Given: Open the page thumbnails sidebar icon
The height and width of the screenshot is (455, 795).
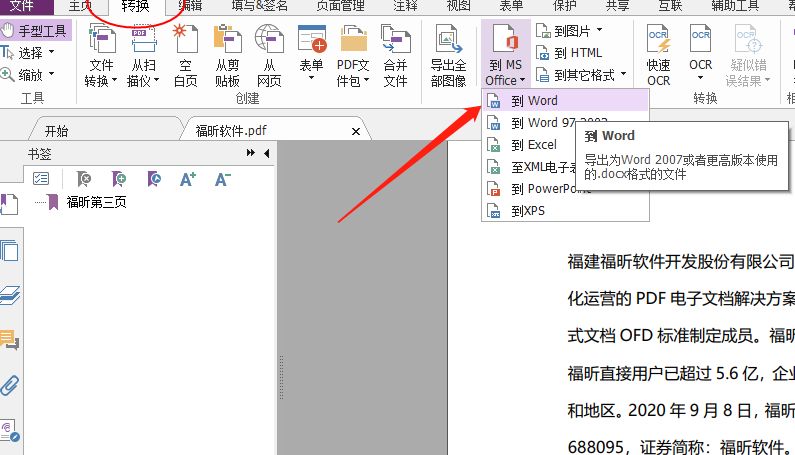Looking at the screenshot, I should coord(9,251).
